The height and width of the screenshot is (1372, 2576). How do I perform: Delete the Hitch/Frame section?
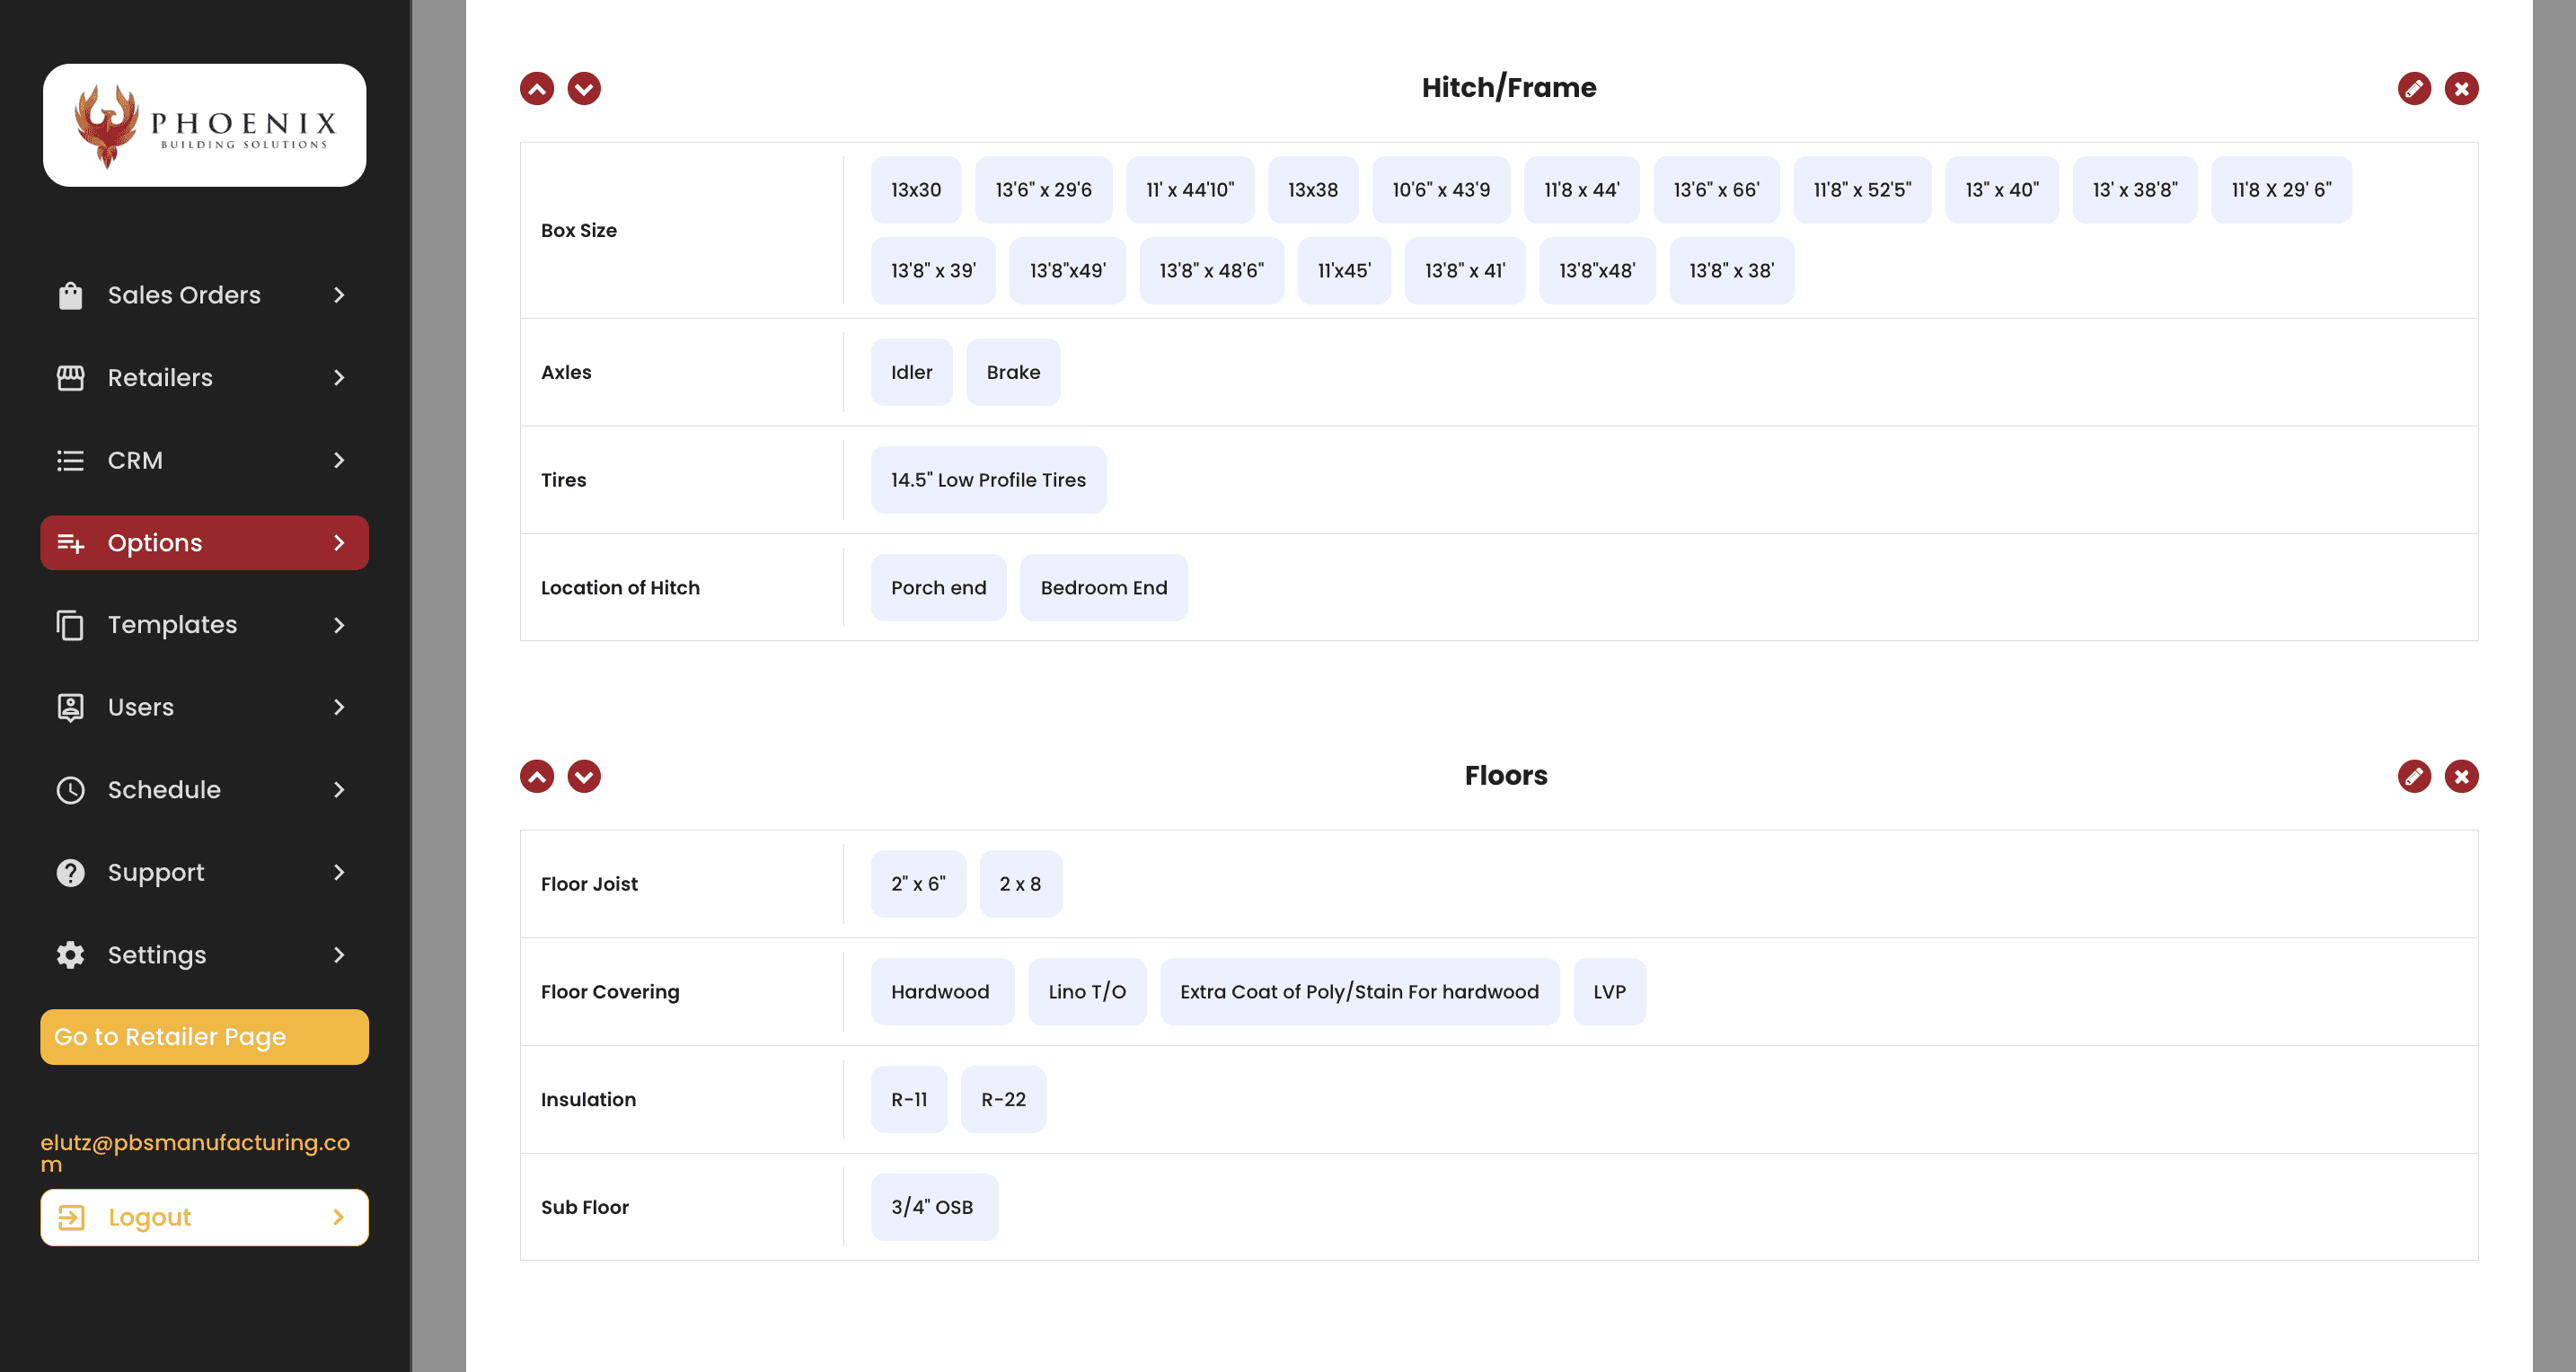point(2461,88)
